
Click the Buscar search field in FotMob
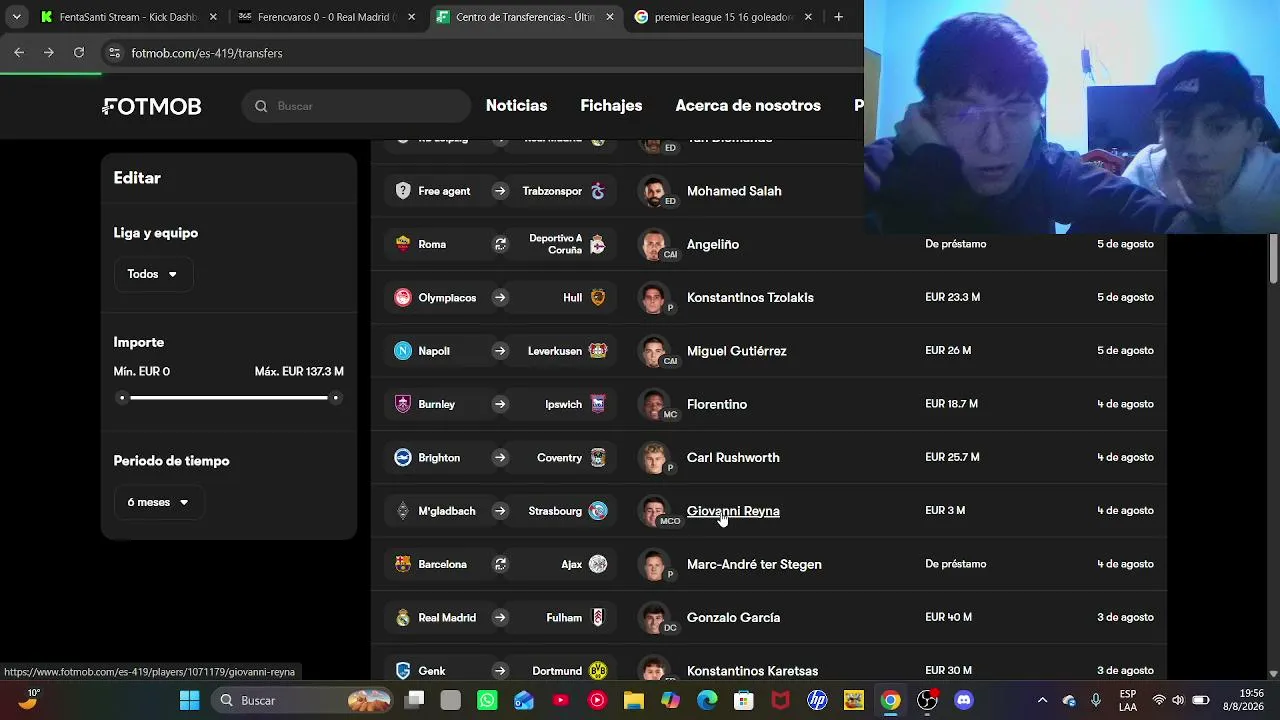click(356, 106)
